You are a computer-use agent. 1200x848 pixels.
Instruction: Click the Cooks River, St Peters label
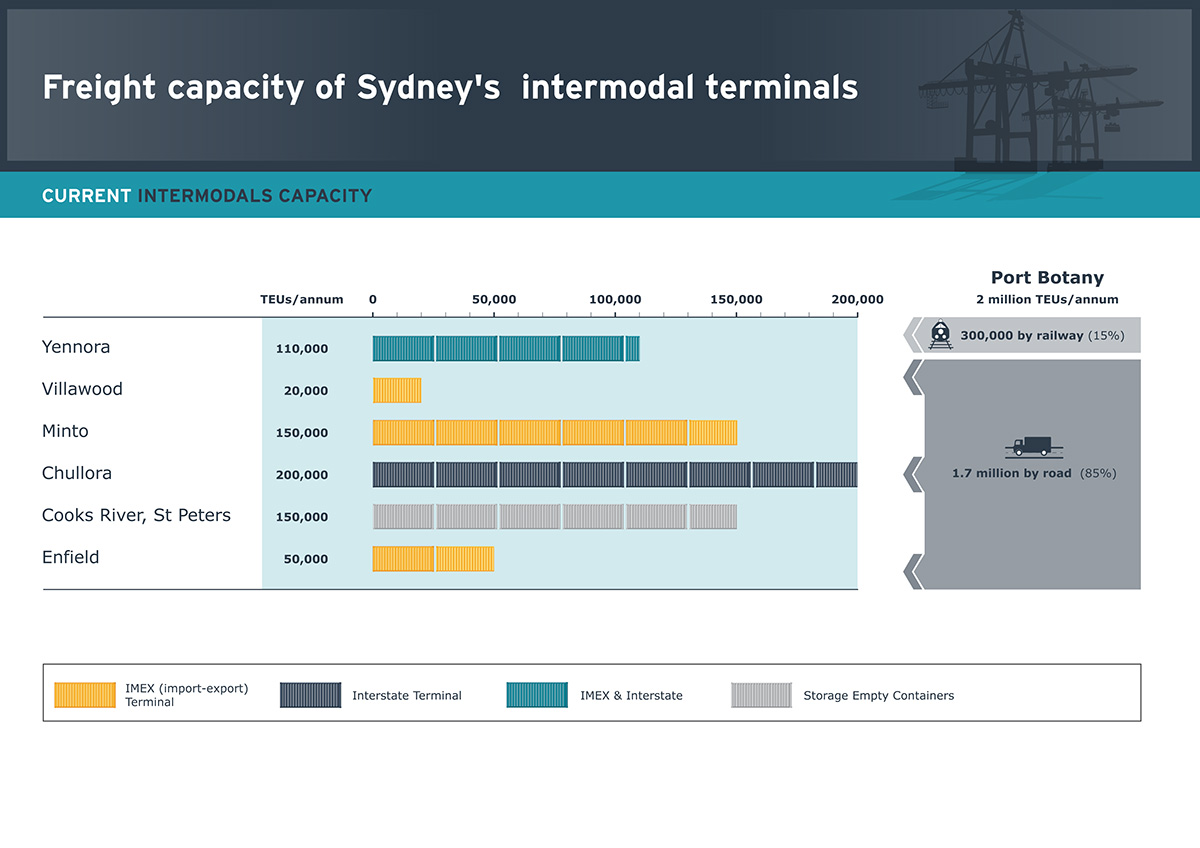(136, 515)
